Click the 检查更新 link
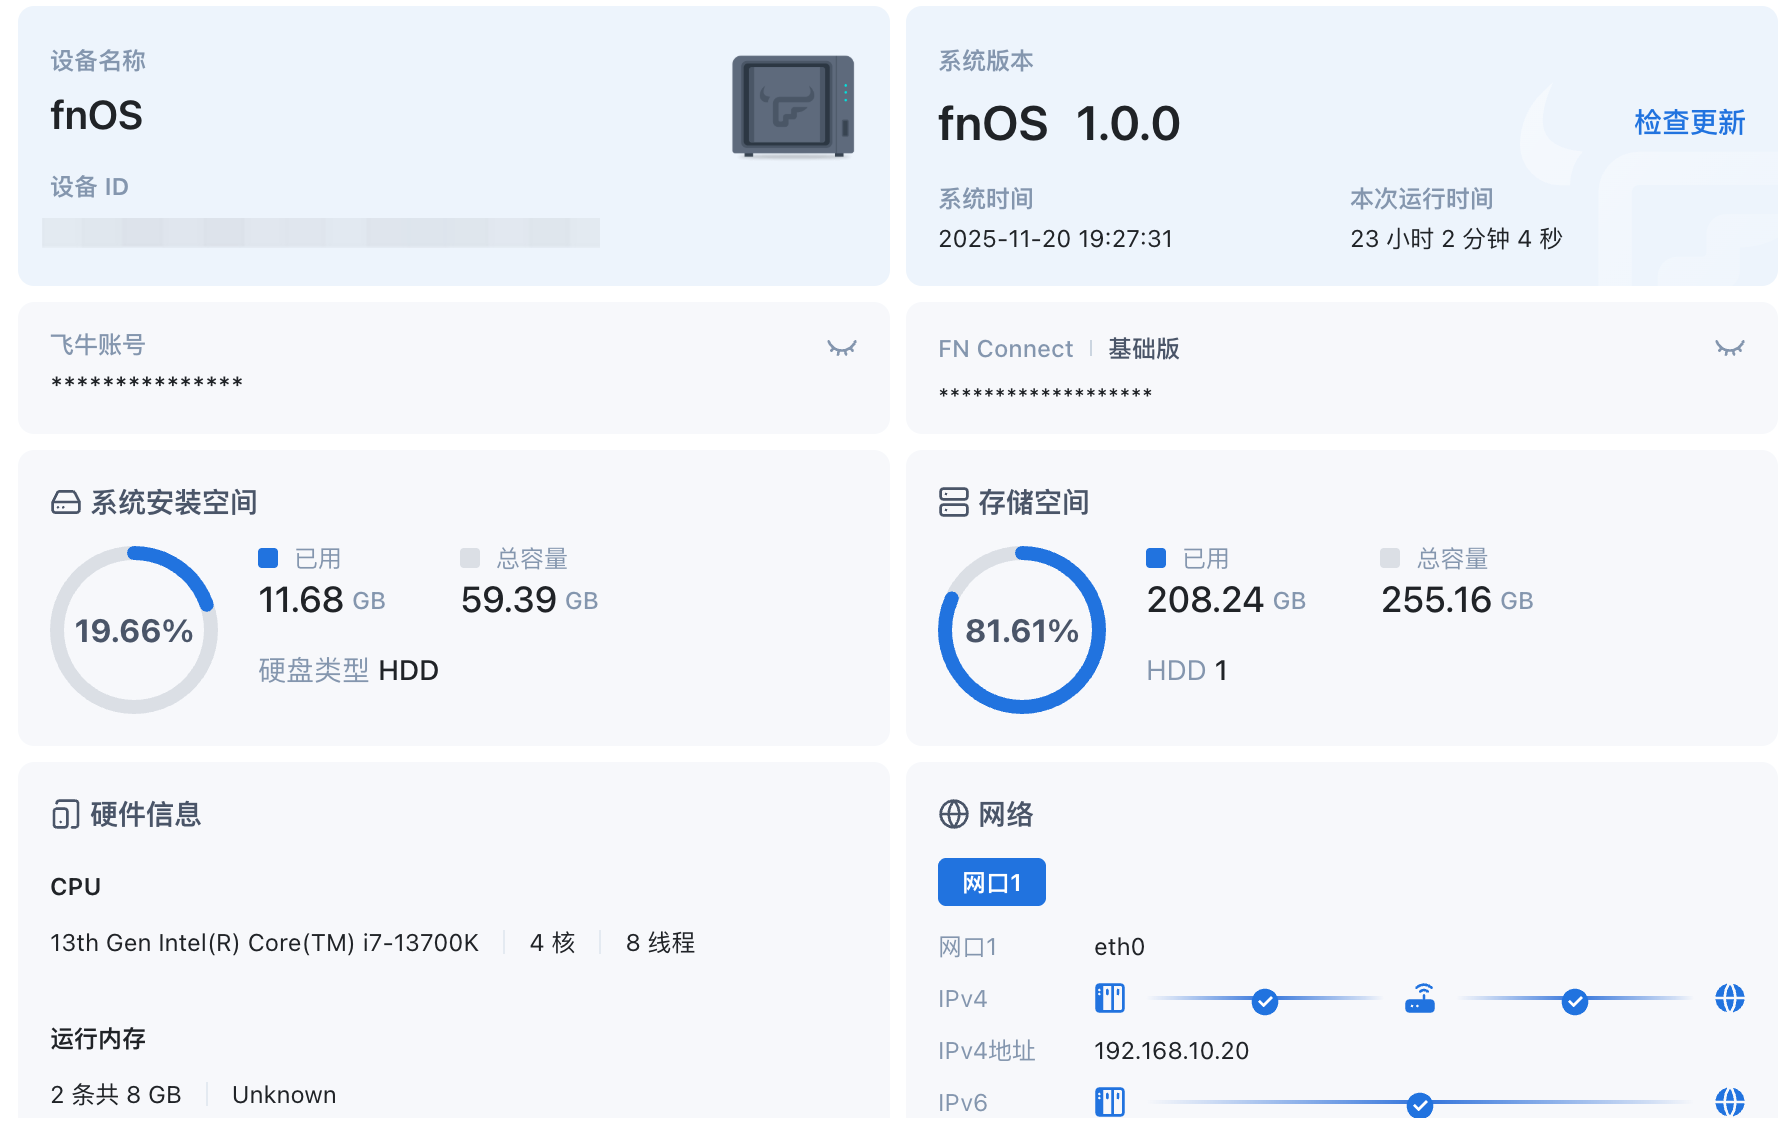This screenshot has height=1134, width=1786. (x=1689, y=123)
